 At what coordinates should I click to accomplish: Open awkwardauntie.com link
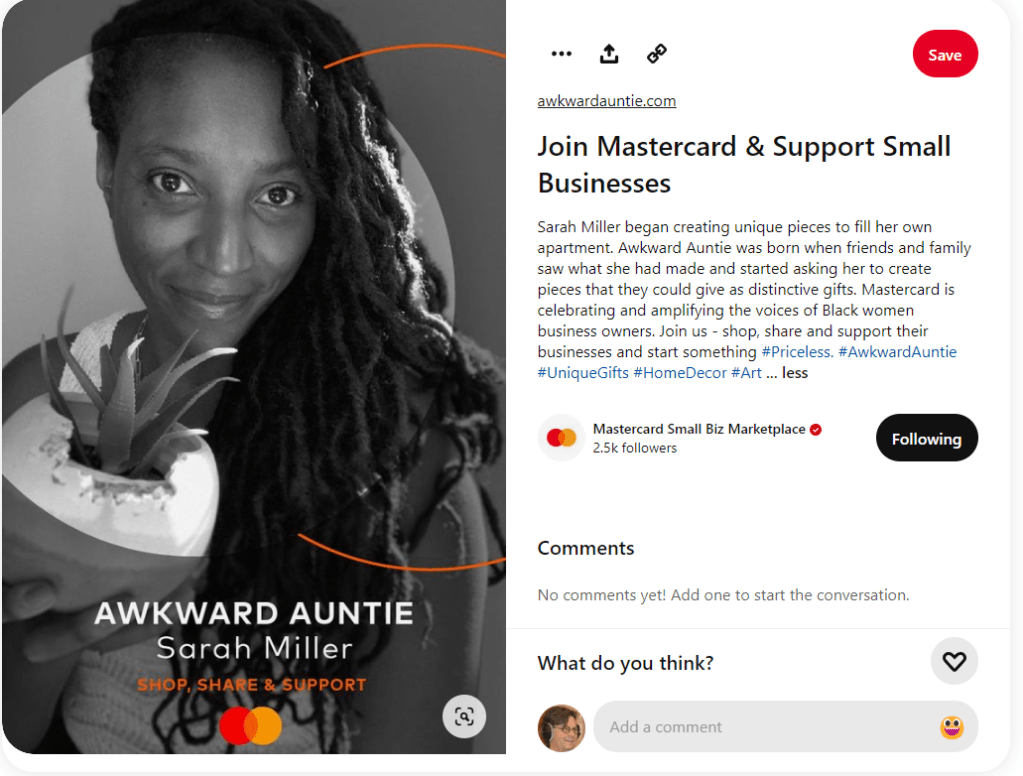[606, 101]
